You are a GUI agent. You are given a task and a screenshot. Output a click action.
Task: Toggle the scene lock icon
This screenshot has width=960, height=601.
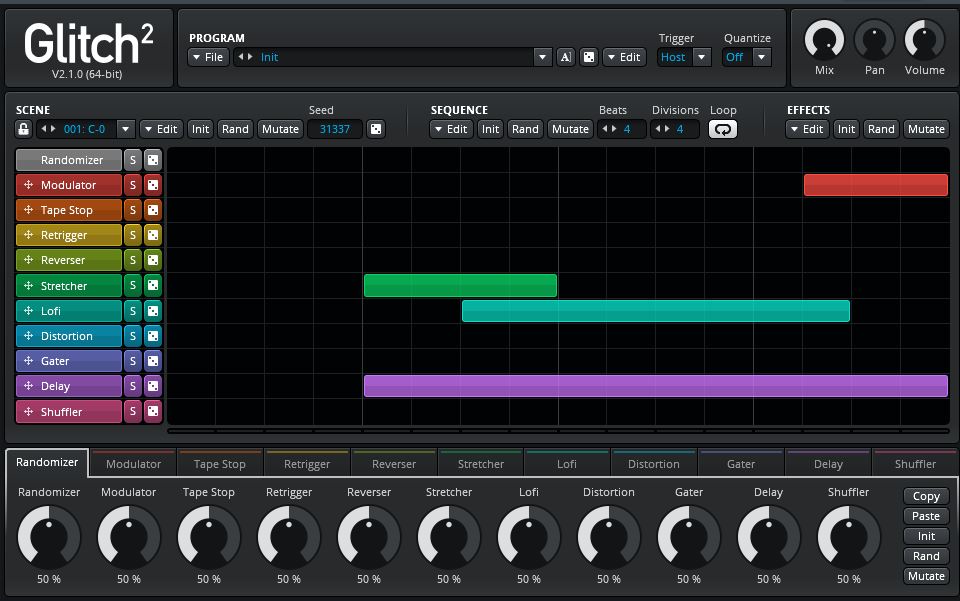click(23, 129)
